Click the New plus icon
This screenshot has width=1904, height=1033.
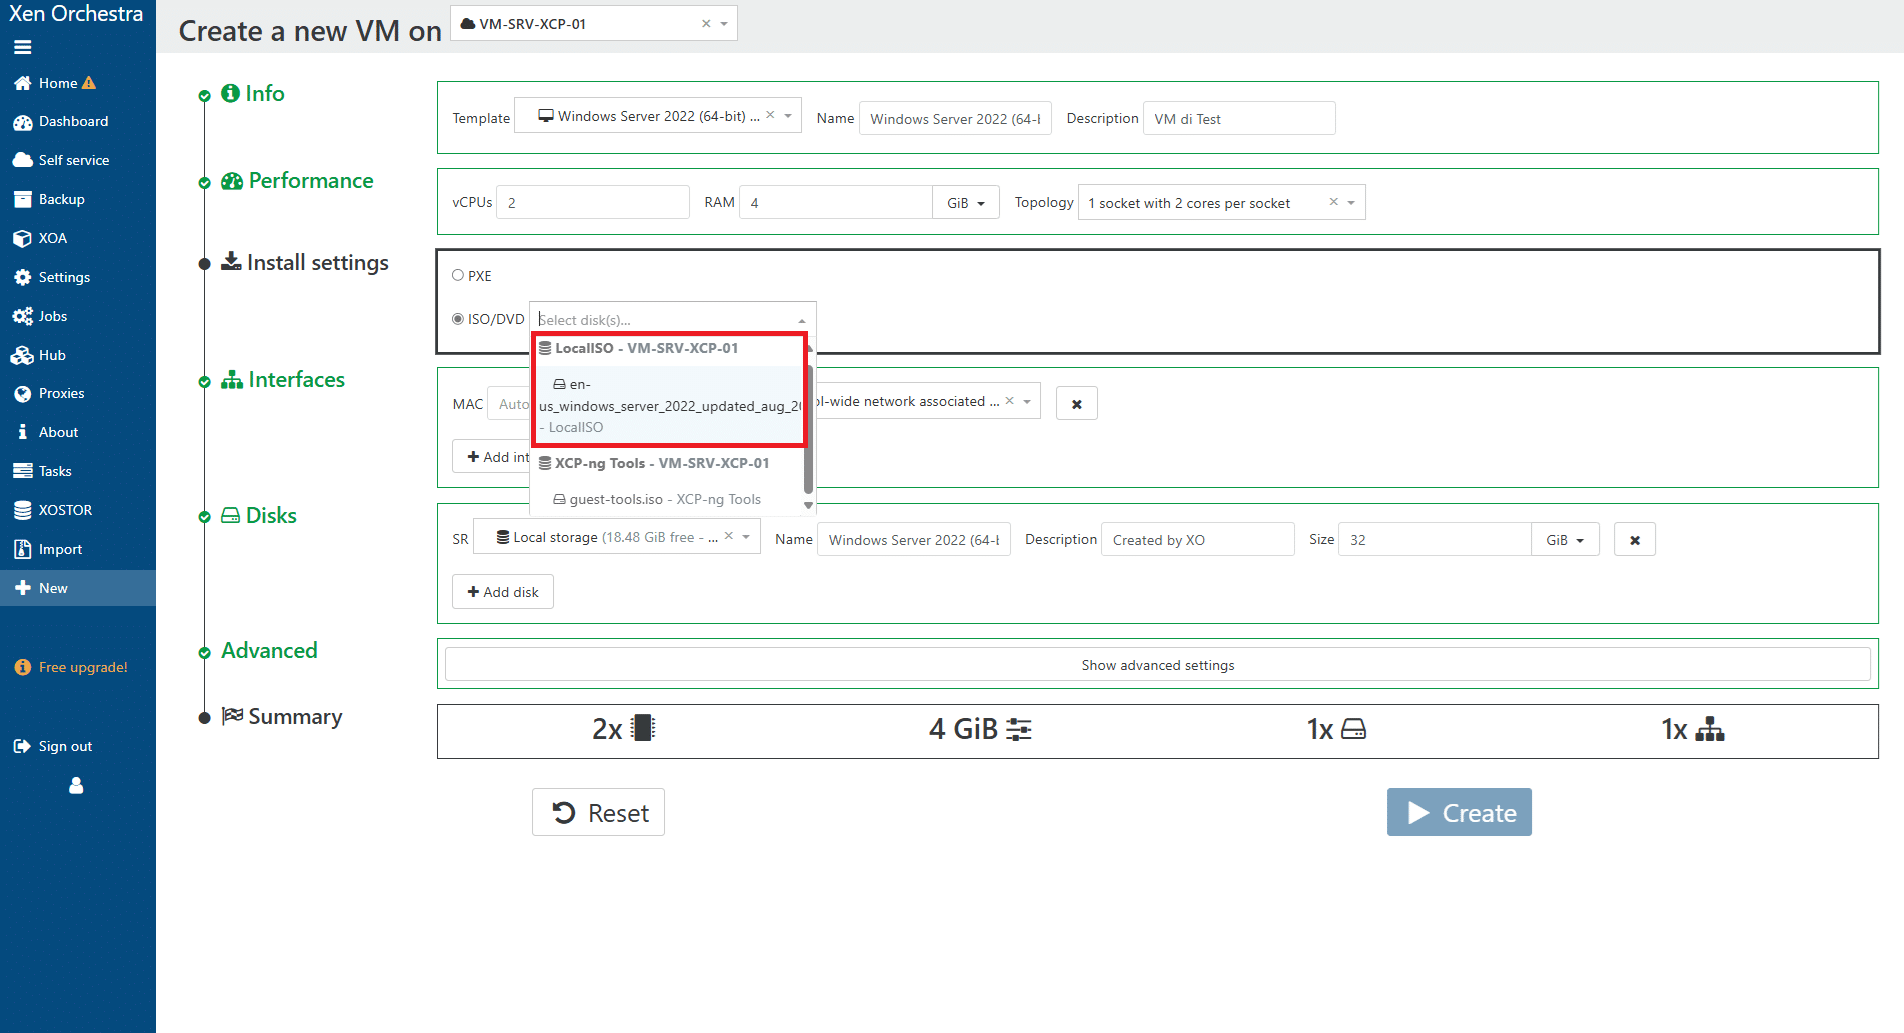coord(22,588)
